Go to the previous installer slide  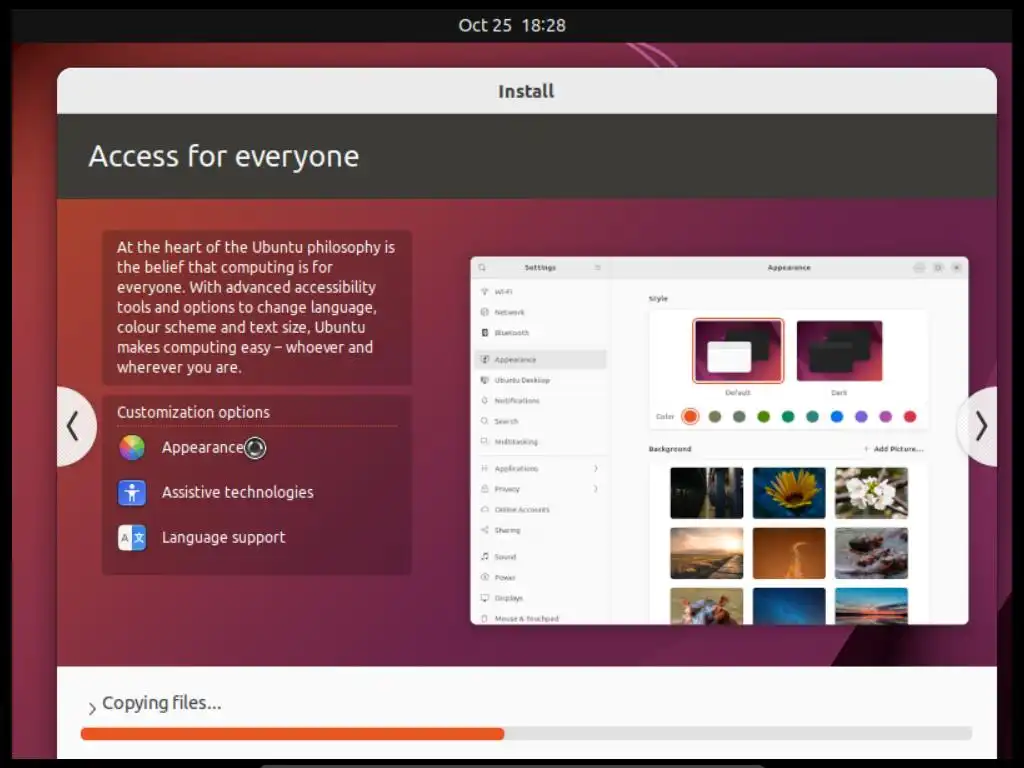76,426
